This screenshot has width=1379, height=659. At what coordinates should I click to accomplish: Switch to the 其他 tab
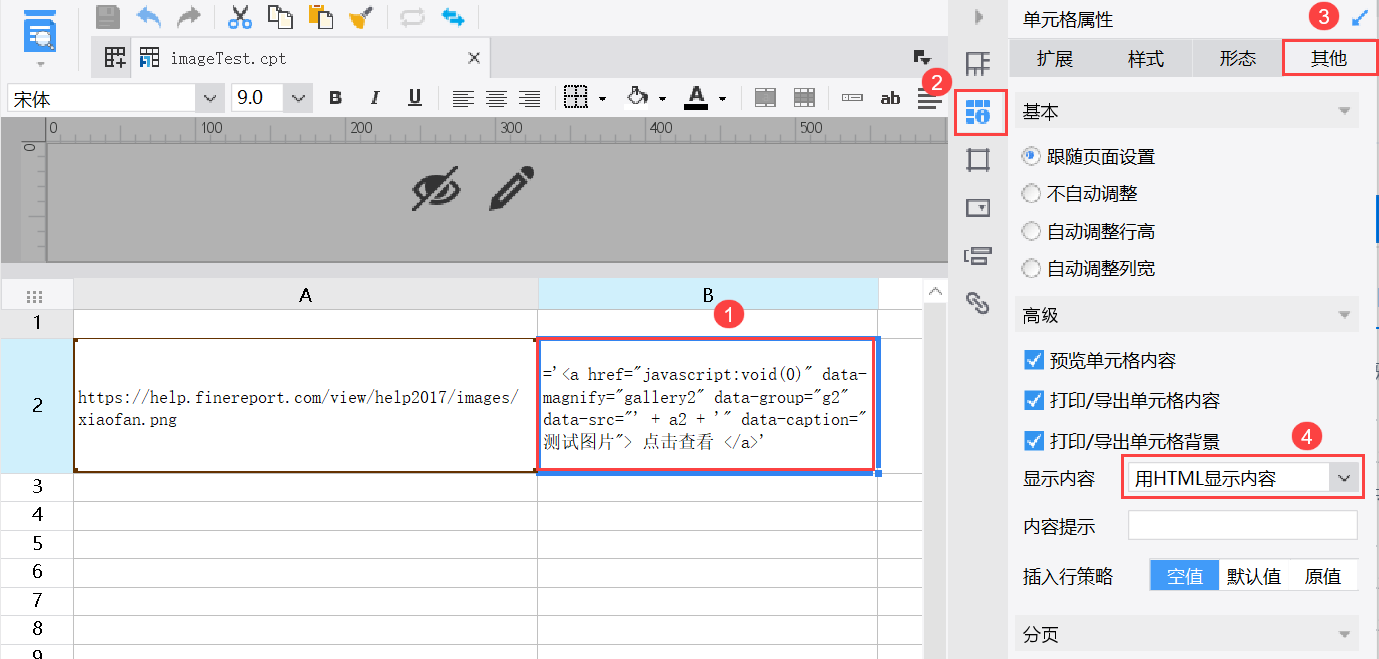tap(1330, 59)
